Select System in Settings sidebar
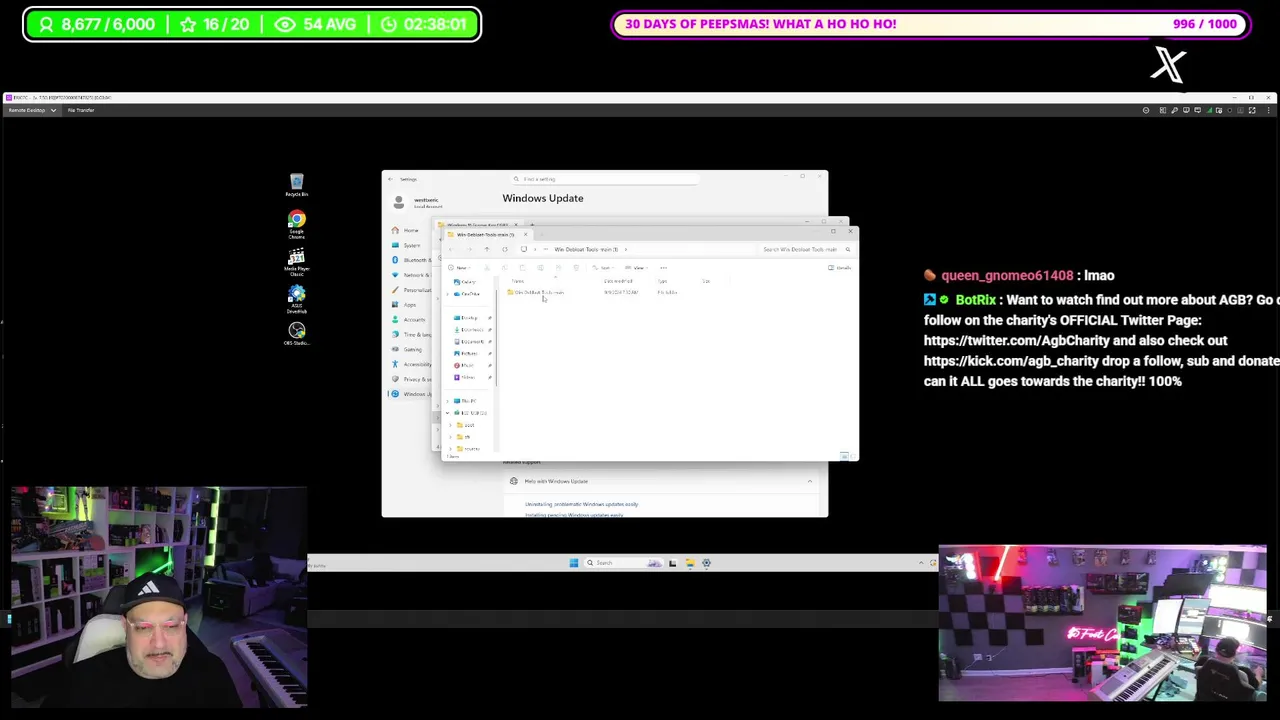 (406, 245)
